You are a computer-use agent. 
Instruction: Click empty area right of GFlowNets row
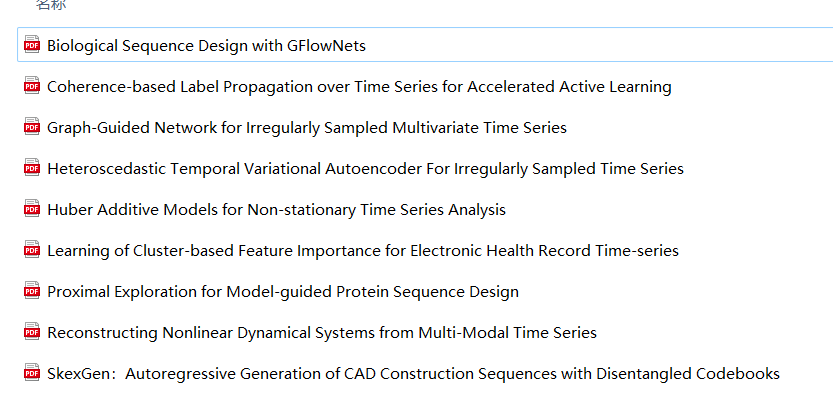[x=600, y=45]
